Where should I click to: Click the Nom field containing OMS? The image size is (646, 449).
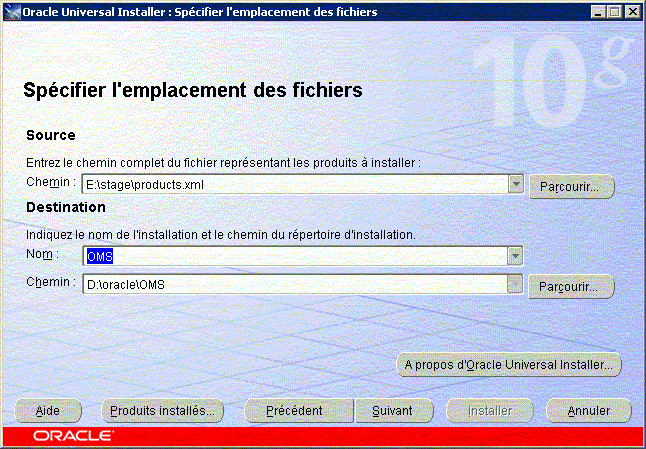pyautogui.click(x=295, y=256)
